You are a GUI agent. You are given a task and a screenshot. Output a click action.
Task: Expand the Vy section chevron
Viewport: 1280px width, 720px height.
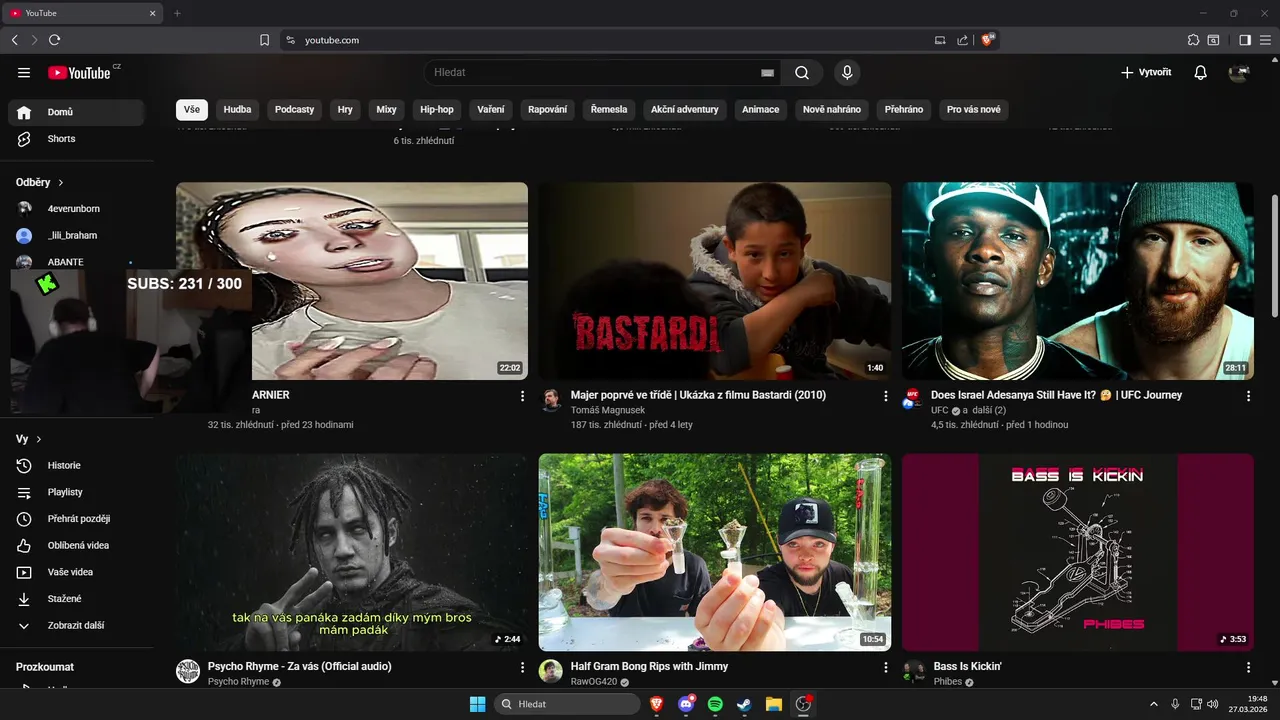tap(39, 439)
